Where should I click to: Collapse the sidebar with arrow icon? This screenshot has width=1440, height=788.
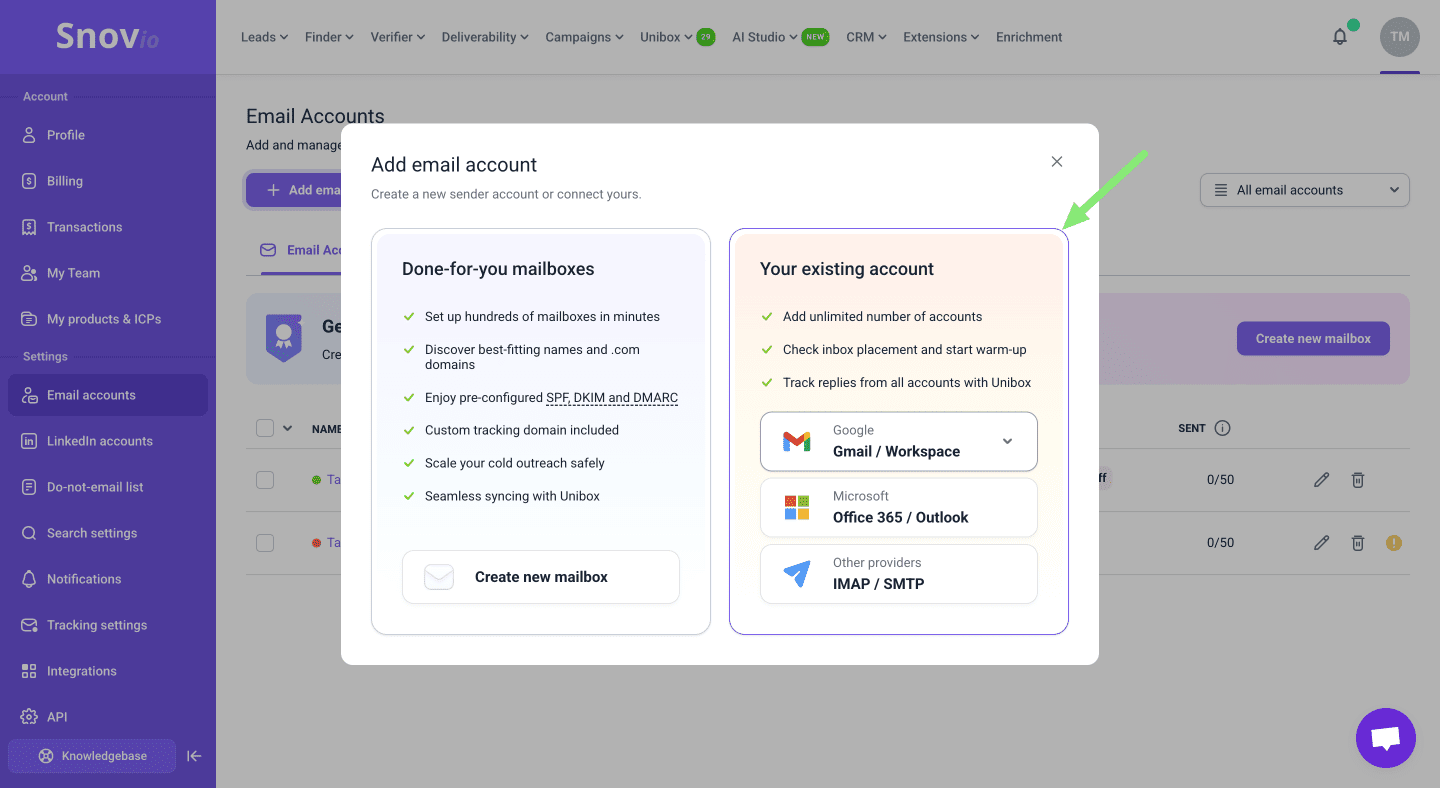click(x=194, y=756)
